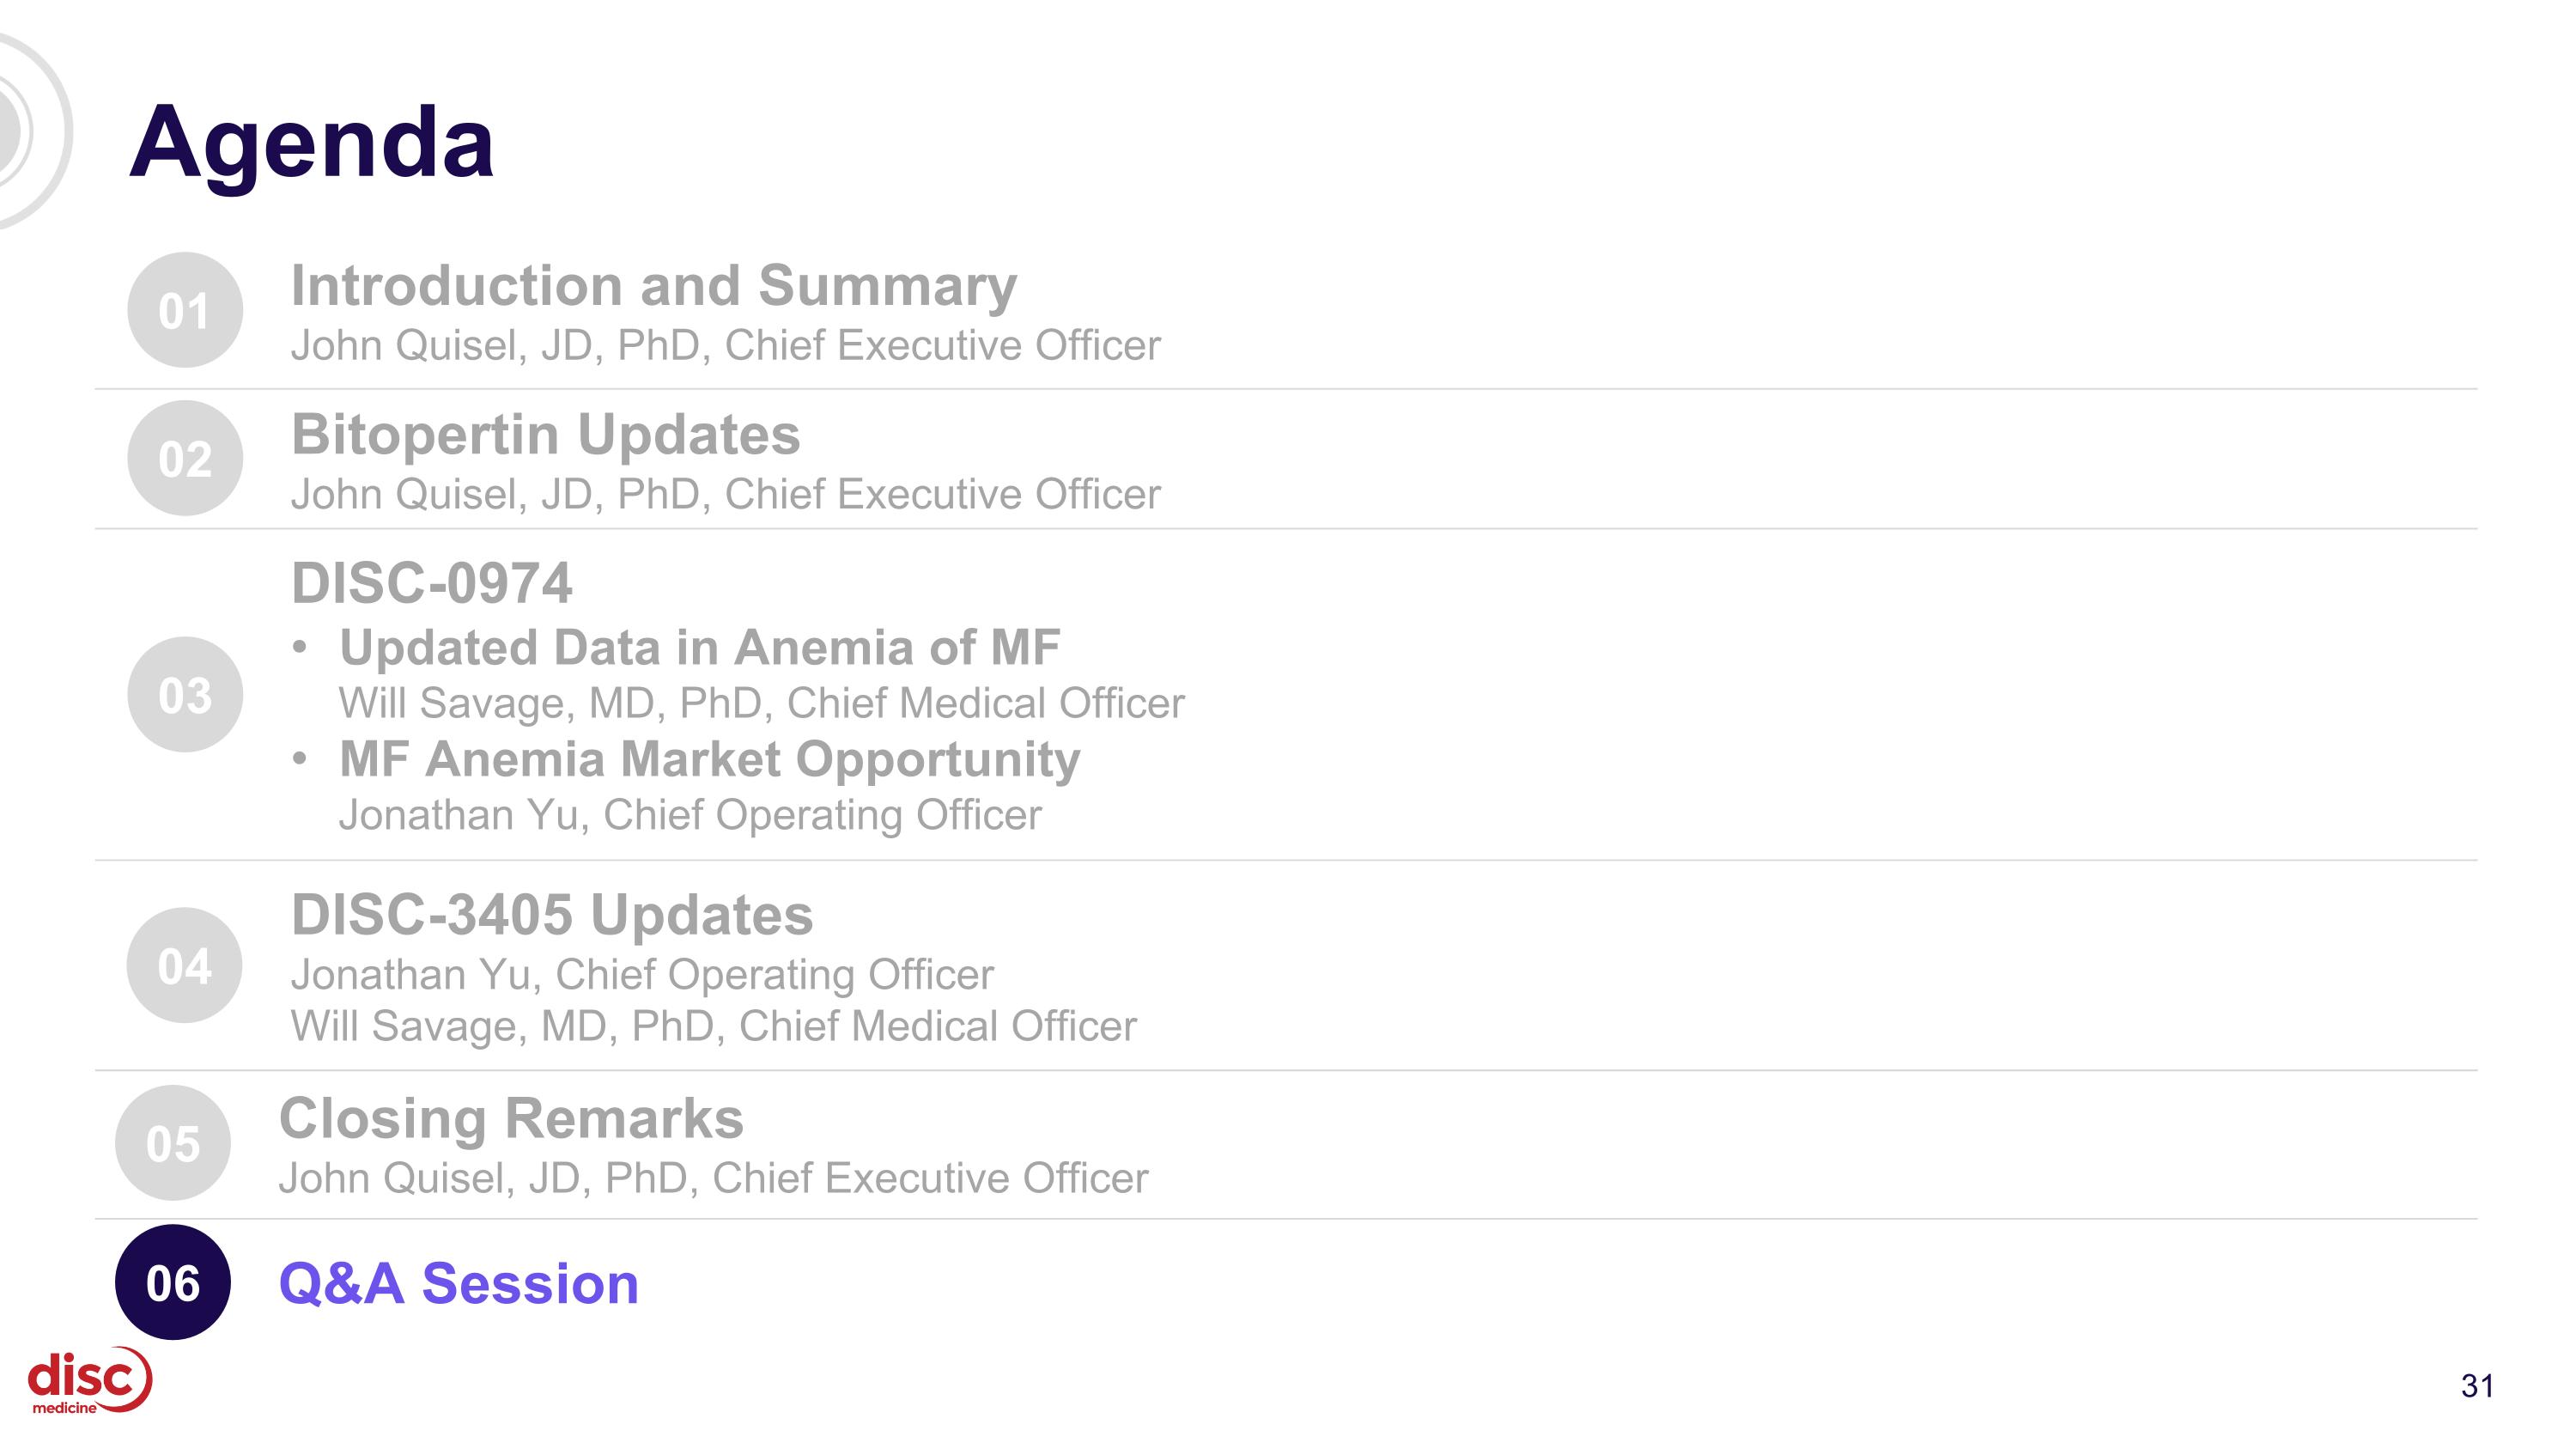Click the 01 numbered circle badge

coord(185,310)
